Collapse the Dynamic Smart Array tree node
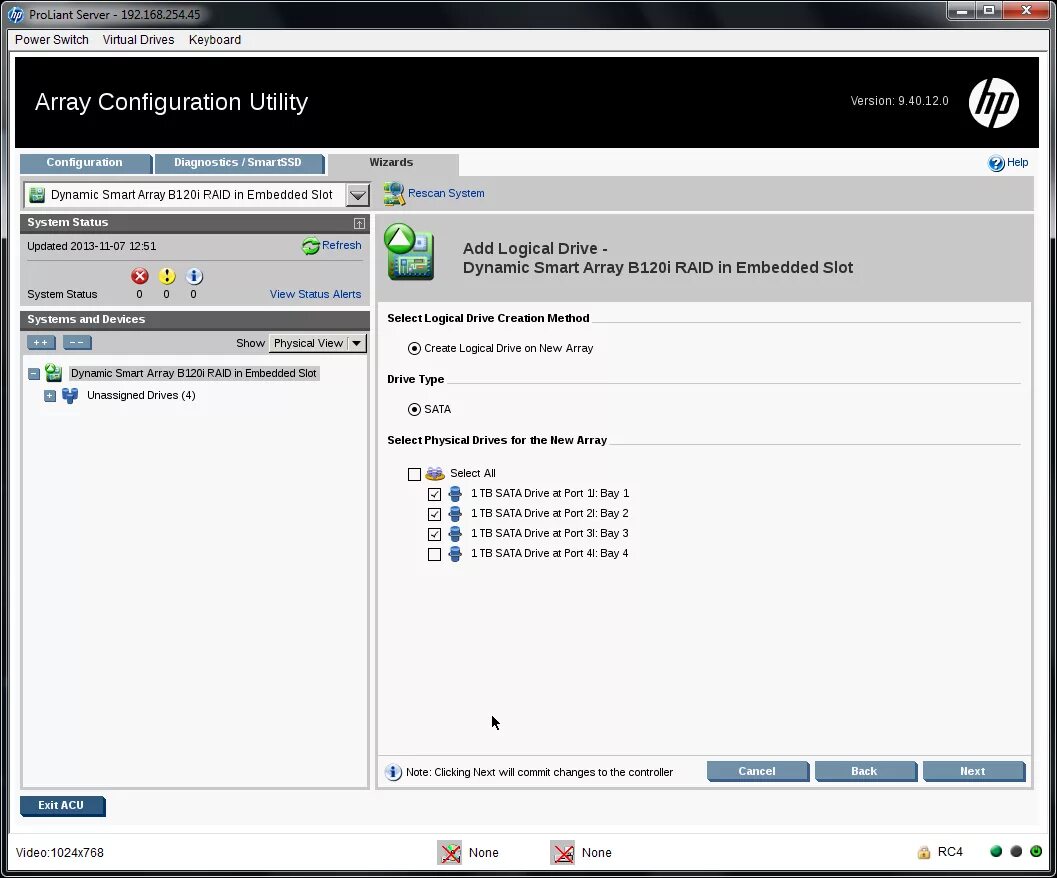Viewport: 1057px width, 878px height. pos(34,374)
